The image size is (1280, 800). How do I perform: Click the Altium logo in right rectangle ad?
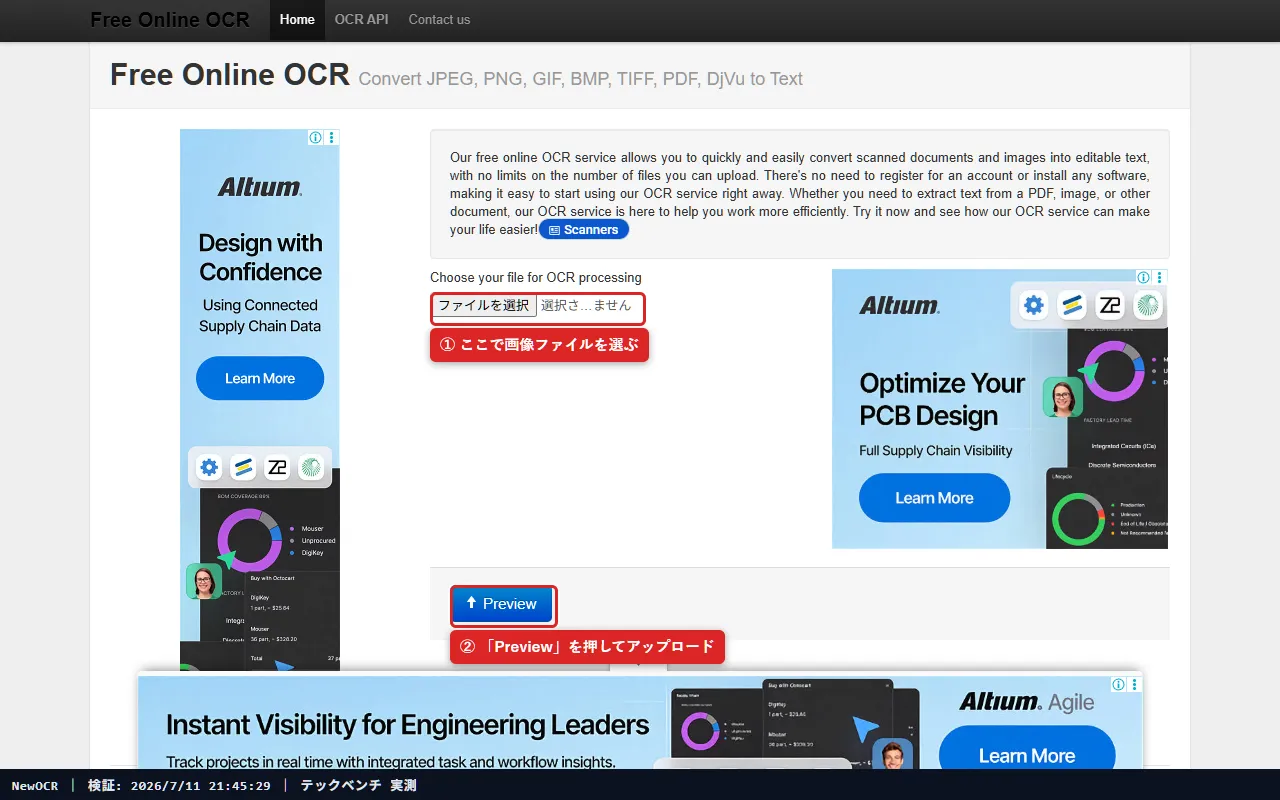click(x=899, y=306)
